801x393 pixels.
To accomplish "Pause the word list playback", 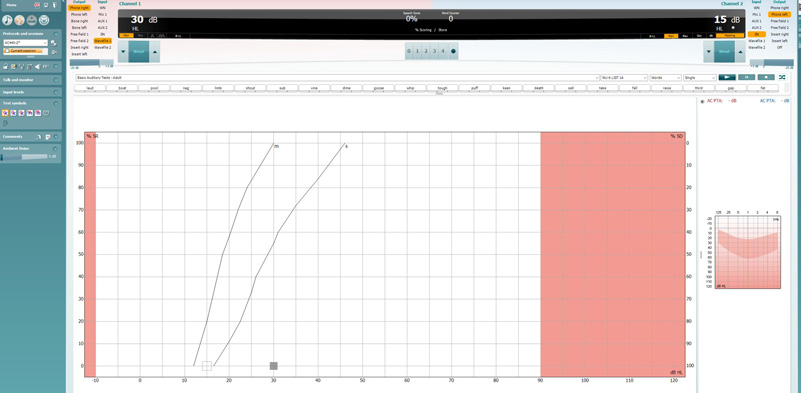I will (x=746, y=77).
